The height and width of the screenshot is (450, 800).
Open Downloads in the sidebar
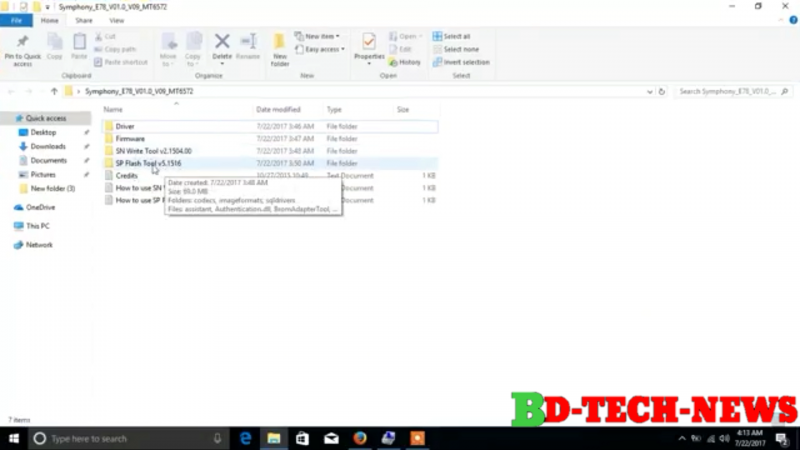(48, 146)
